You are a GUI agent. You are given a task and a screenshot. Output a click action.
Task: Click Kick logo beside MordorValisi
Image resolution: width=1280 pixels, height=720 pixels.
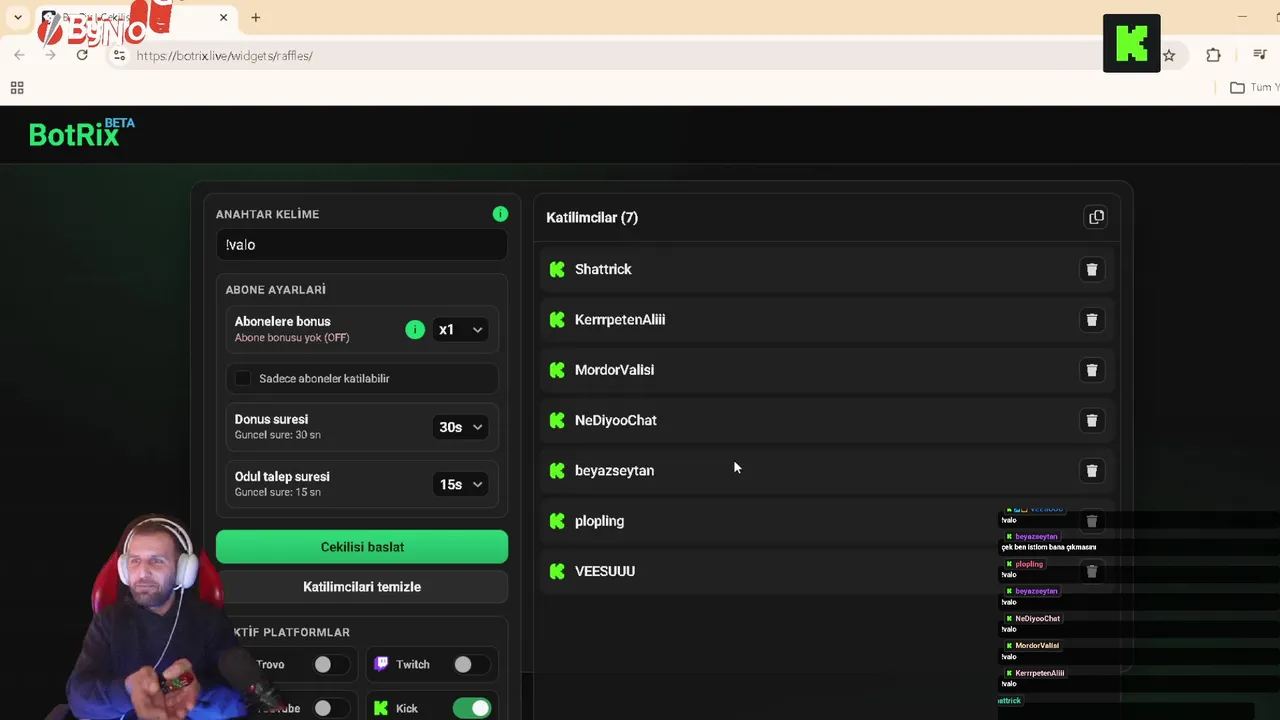pyautogui.click(x=557, y=370)
